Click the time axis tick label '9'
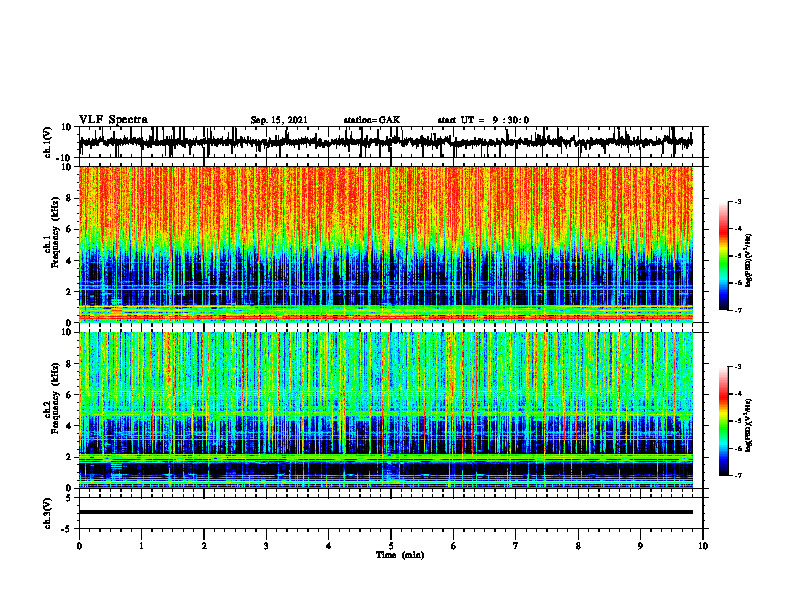Viewport: 792px width, 612px height. [640, 546]
